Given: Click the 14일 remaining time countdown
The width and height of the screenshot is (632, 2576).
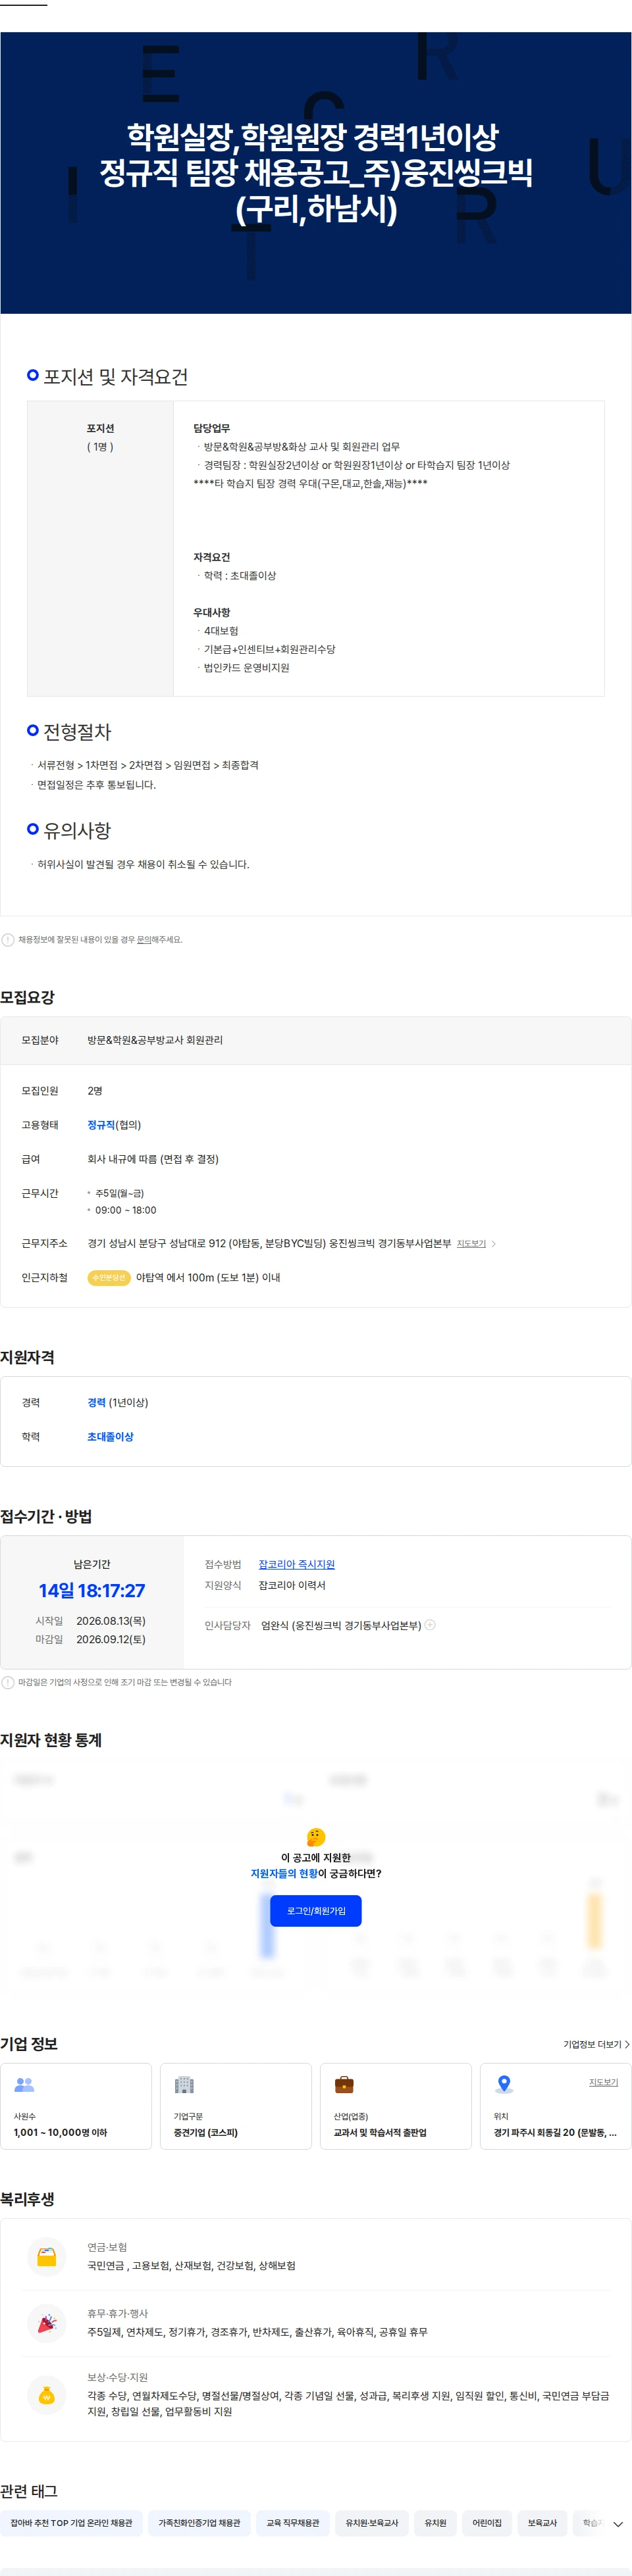Looking at the screenshot, I should point(92,1591).
